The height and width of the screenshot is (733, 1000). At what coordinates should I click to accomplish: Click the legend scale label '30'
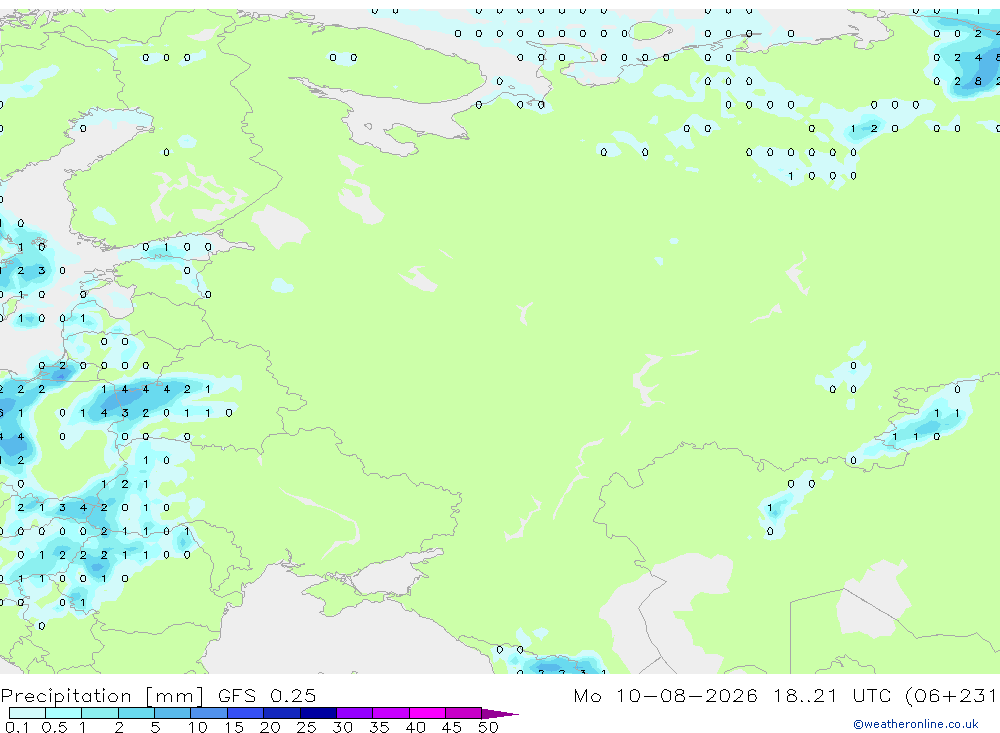[x=343, y=727]
